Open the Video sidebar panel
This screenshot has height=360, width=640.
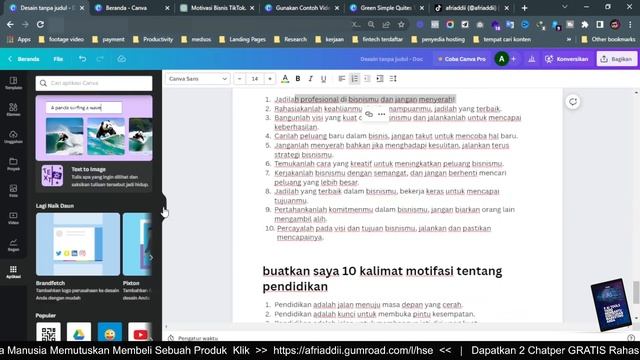coord(13,218)
